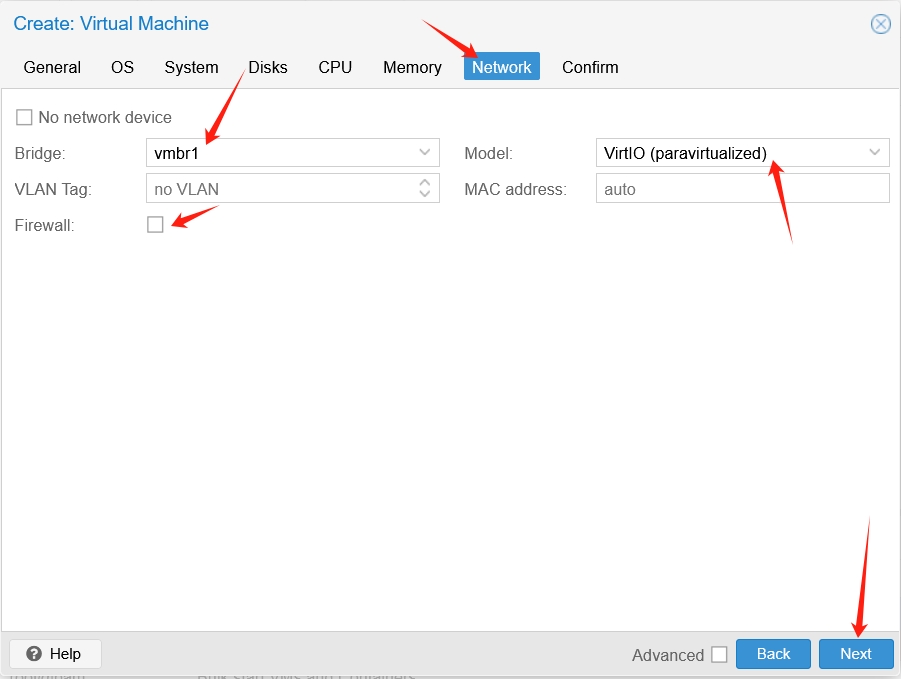901x679 pixels.
Task: Go back with the Back button
Action: pyautogui.click(x=773, y=654)
